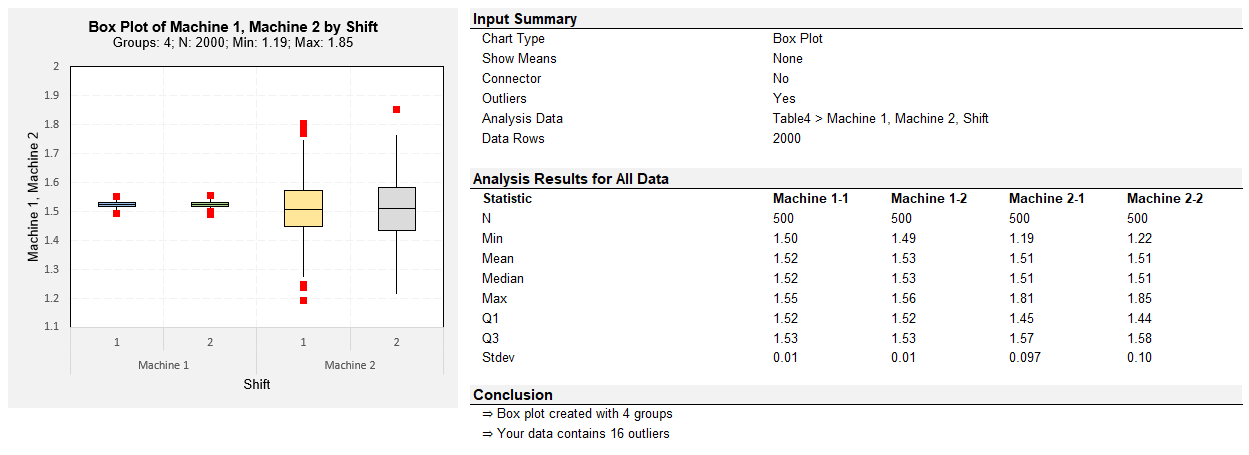Select the Machine 2 x-axis group label

(350, 365)
